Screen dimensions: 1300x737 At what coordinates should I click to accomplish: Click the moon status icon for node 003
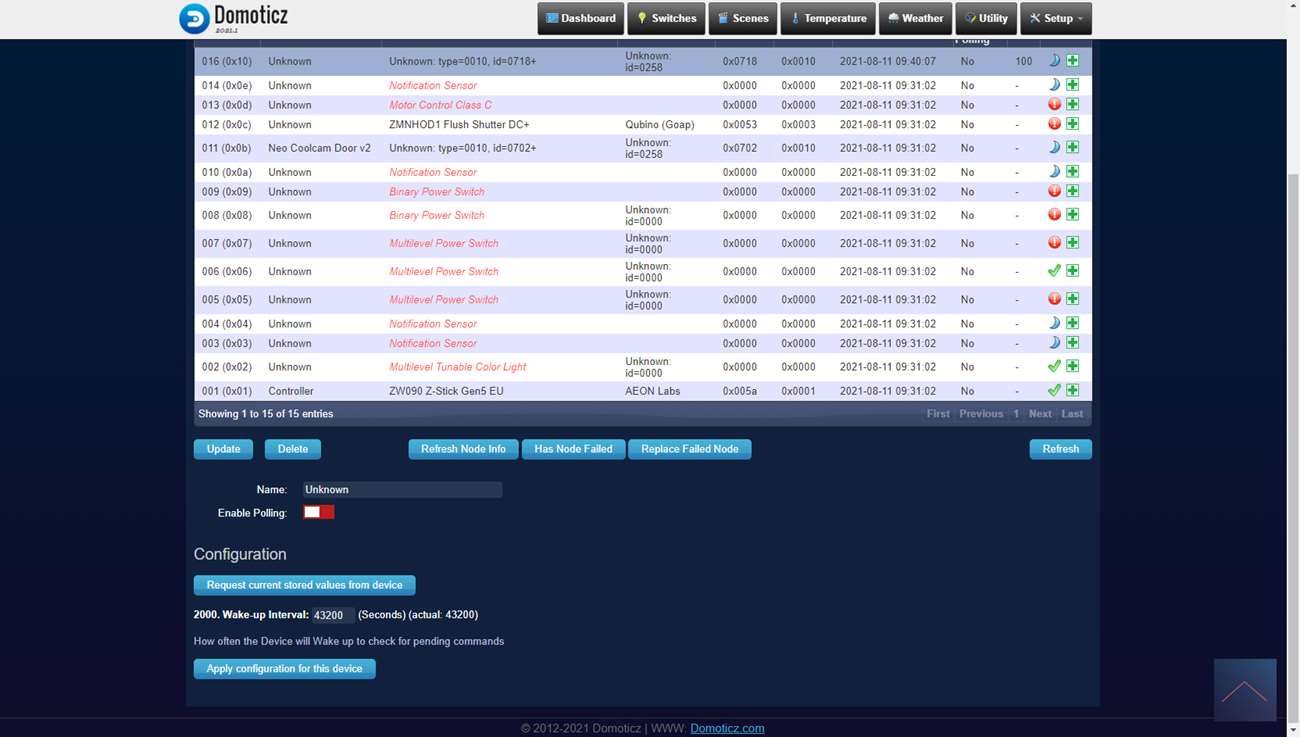point(1054,343)
